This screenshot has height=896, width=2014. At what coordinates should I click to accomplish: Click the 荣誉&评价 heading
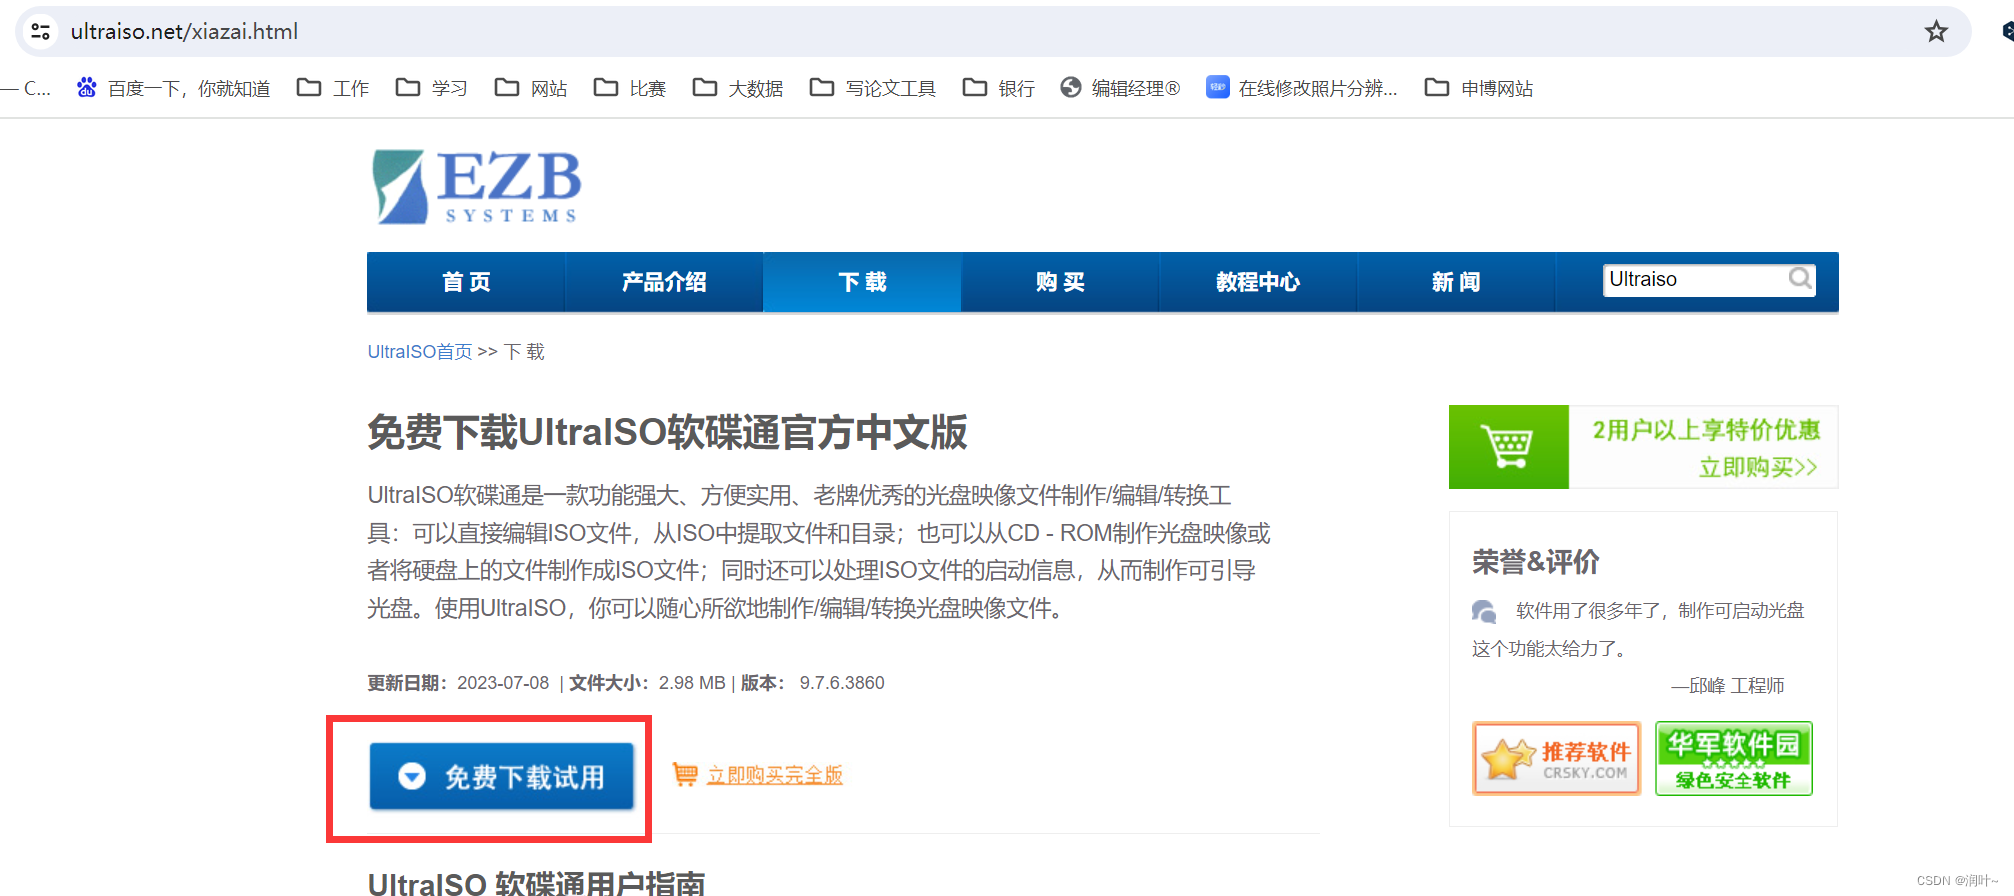pos(1536,562)
